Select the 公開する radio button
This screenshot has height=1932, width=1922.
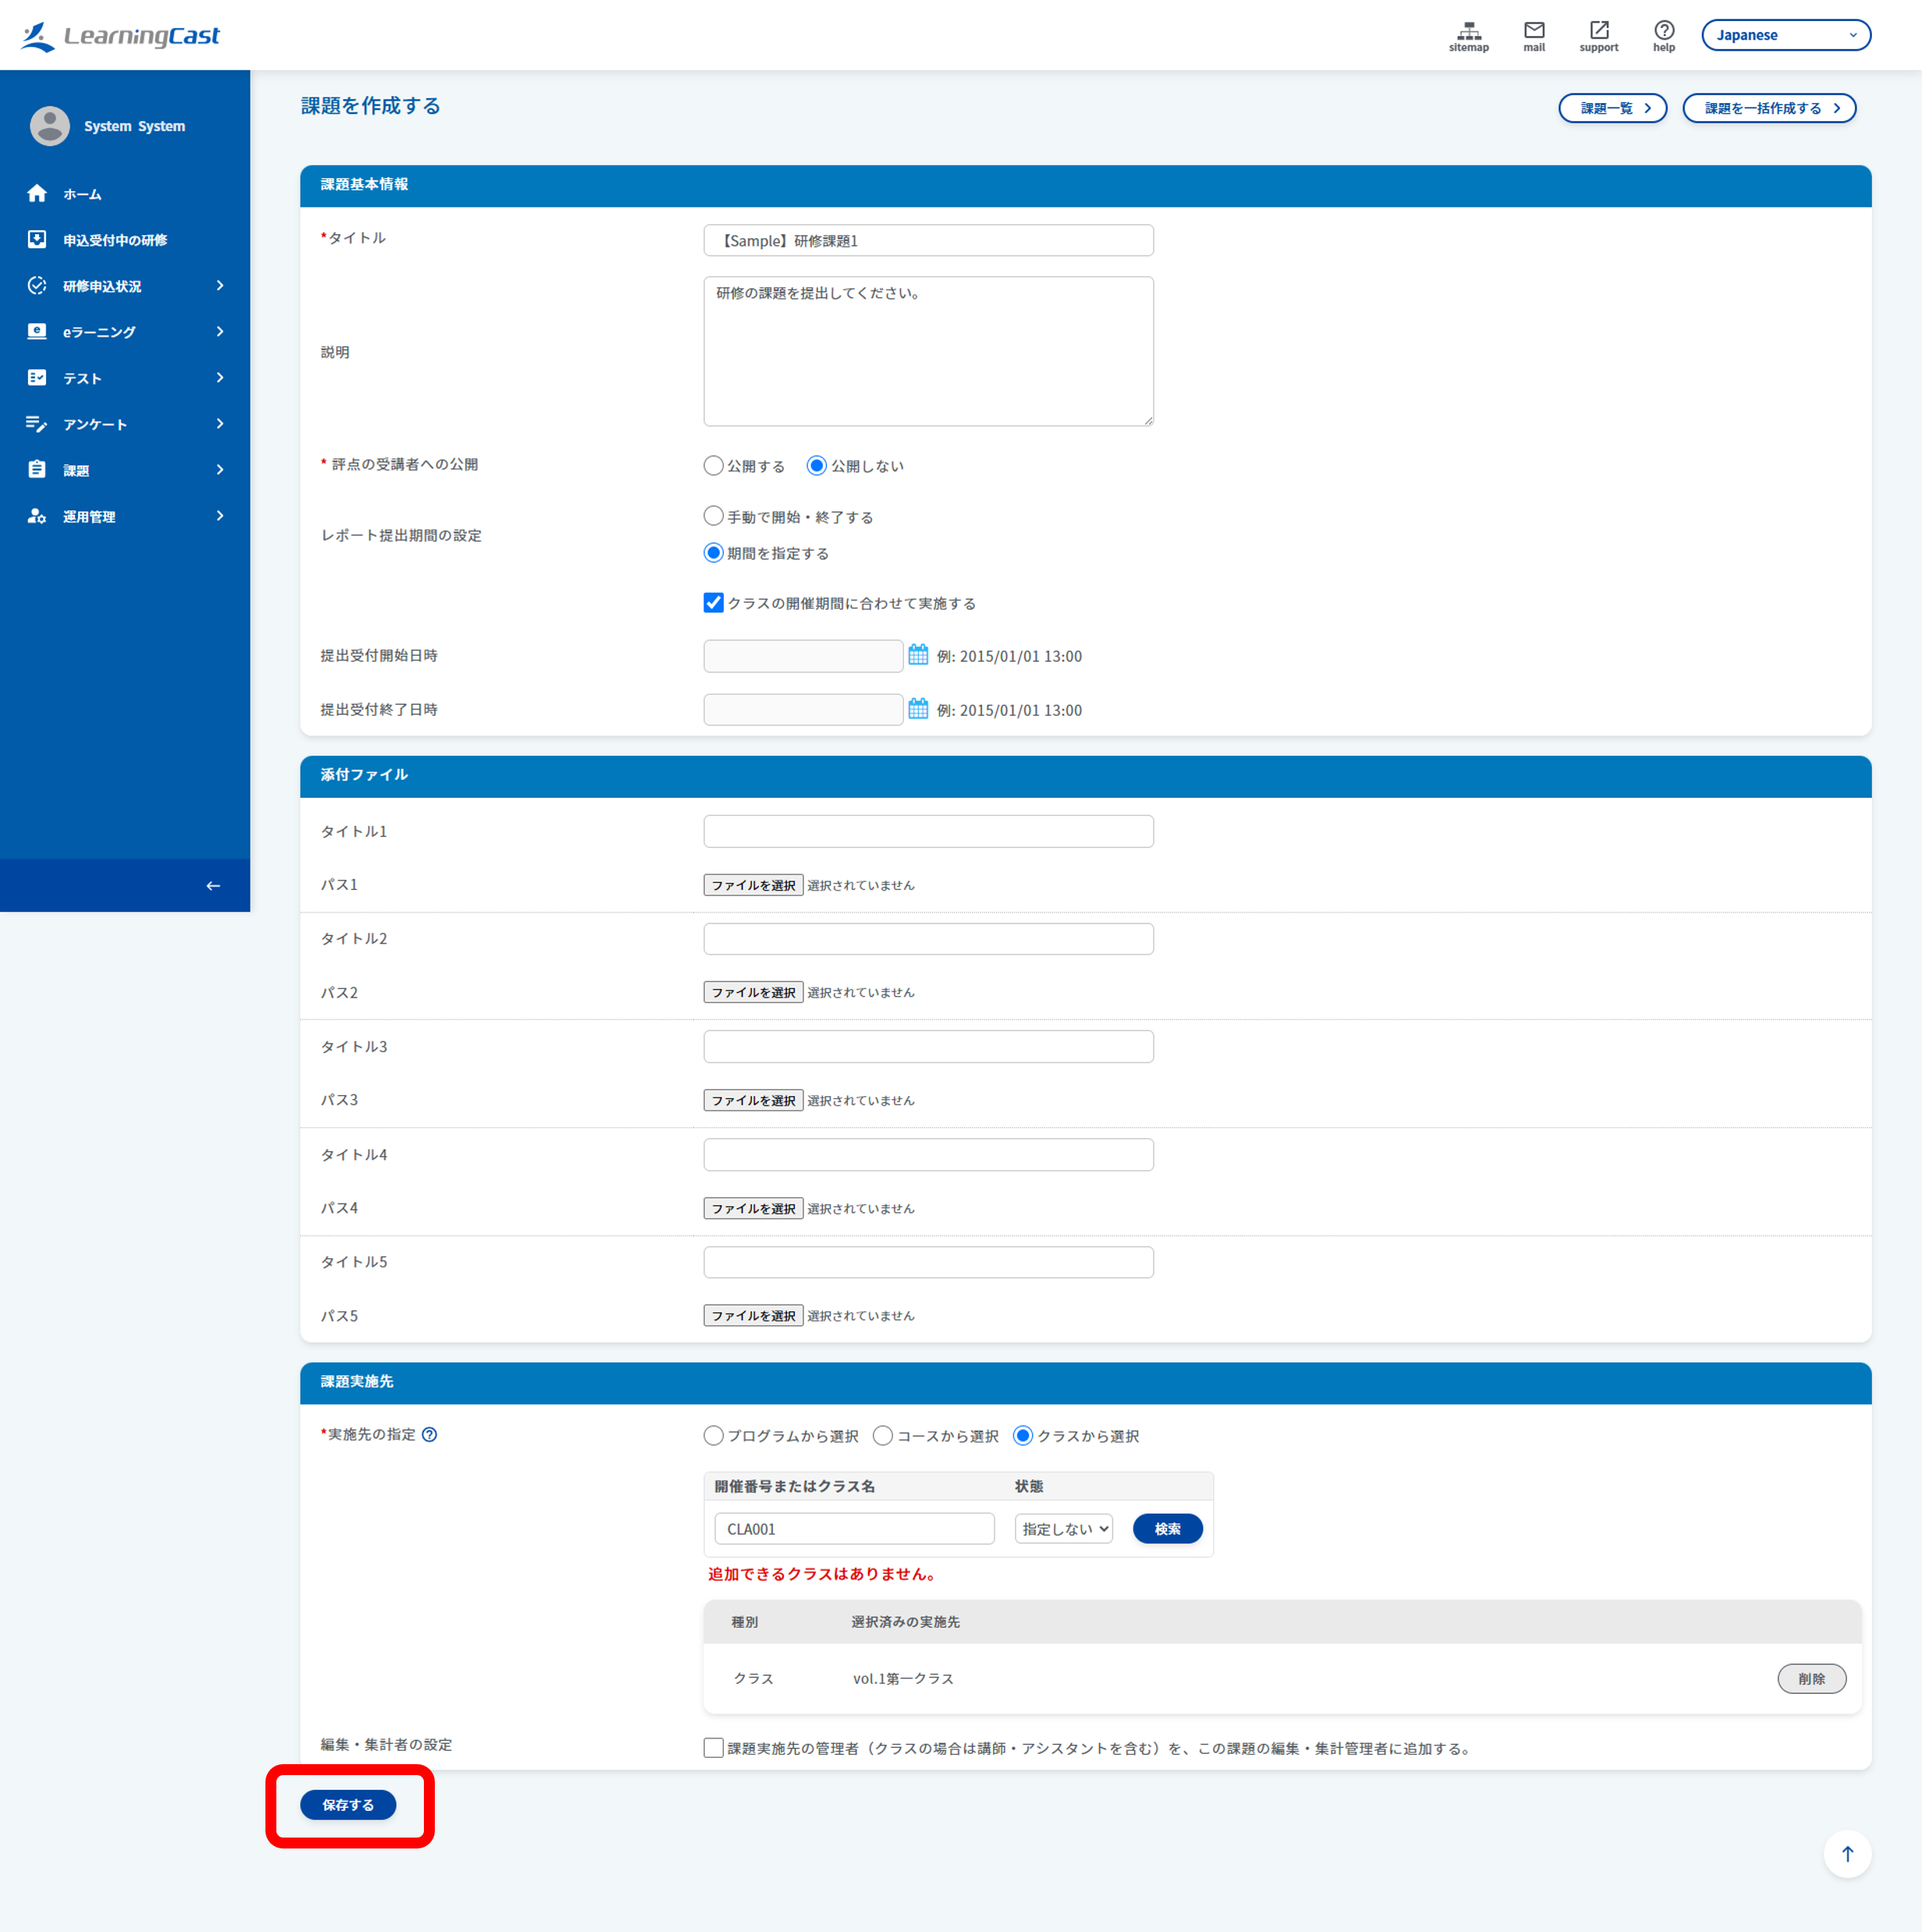coord(713,465)
